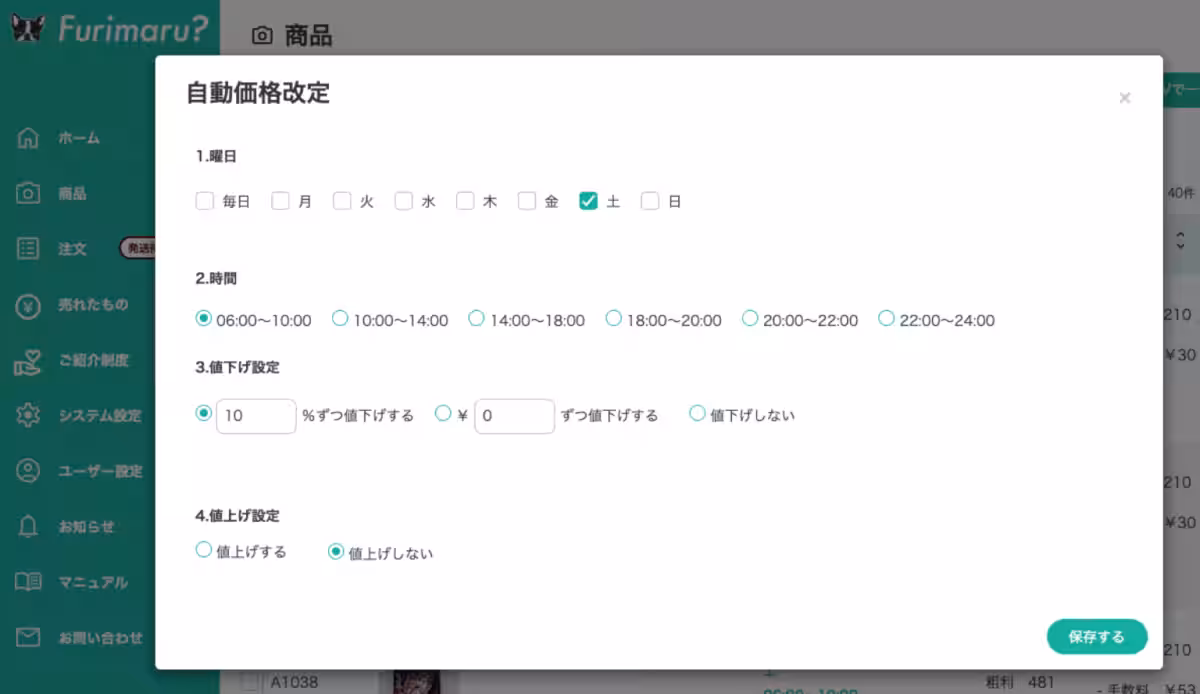1200x694 pixels.
Task: Click the お知らせ bell icon
Action: [x=27, y=527]
